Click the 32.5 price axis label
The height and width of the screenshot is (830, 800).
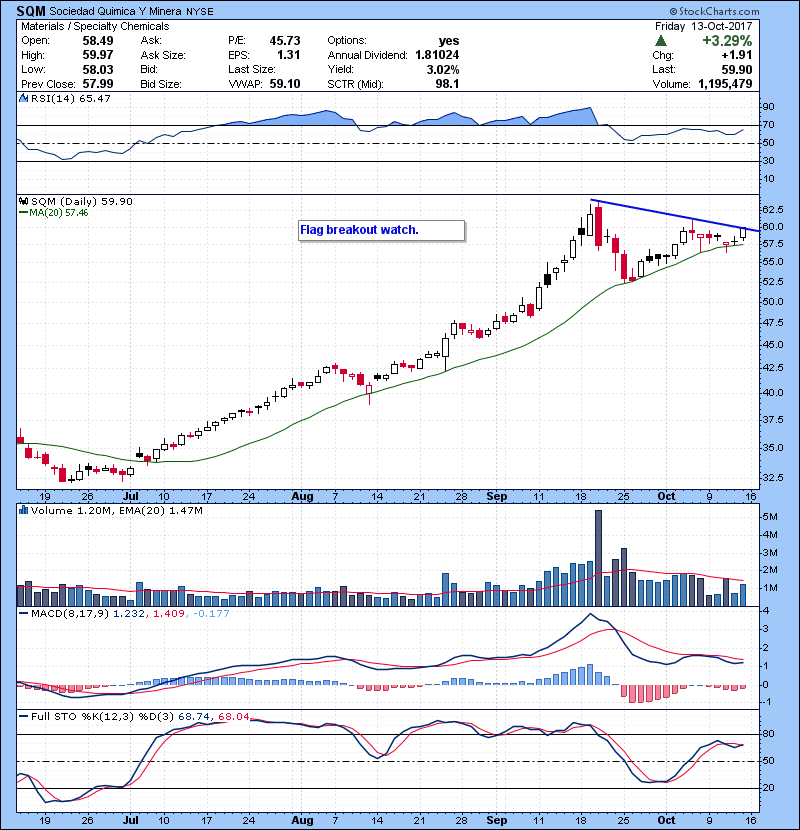tap(772, 477)
